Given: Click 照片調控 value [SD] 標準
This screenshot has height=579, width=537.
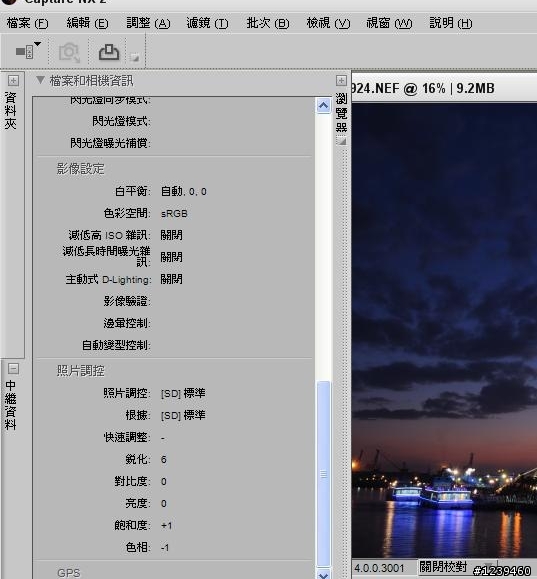Looking at the screenshot, I should click(183, 393).
